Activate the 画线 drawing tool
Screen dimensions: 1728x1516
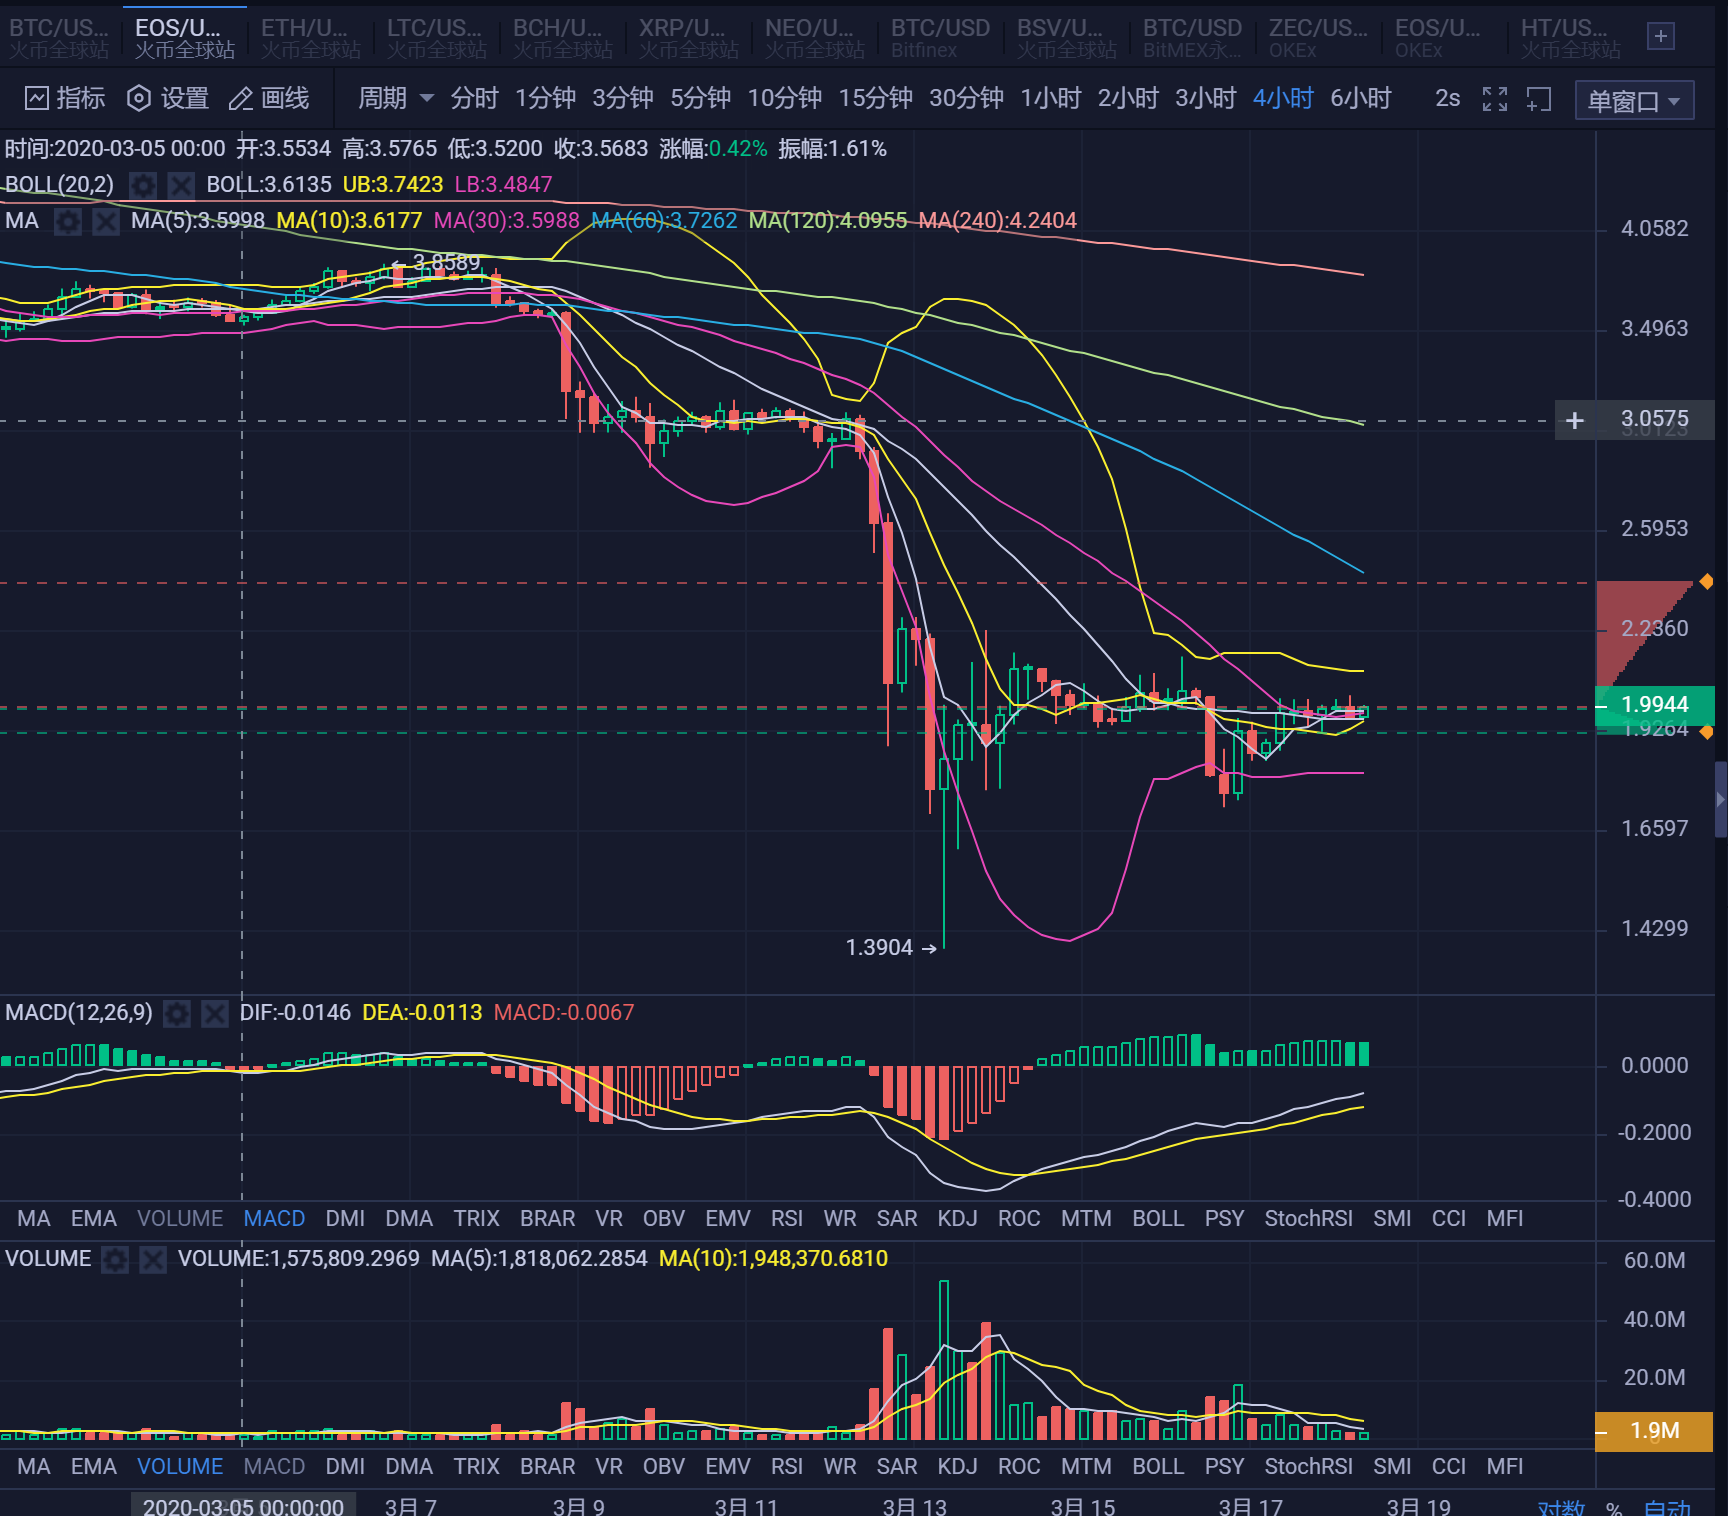coord(269,98)
